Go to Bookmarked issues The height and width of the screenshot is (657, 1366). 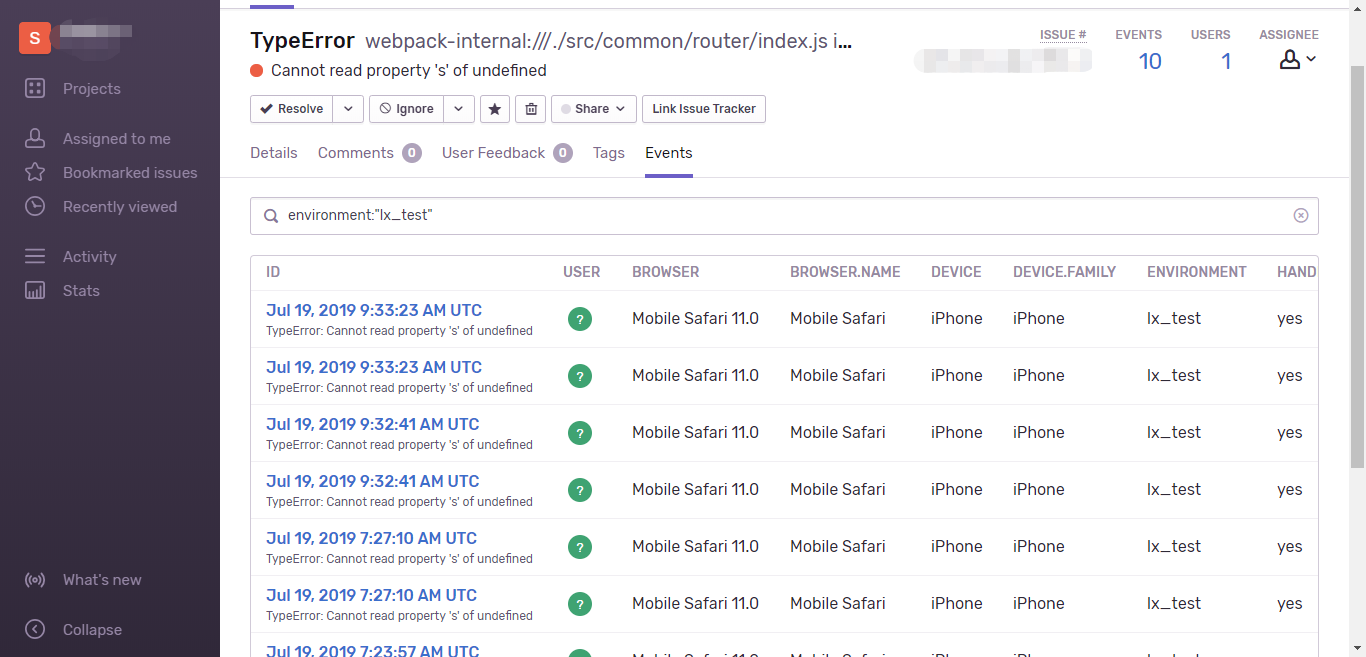click(129, 173)
